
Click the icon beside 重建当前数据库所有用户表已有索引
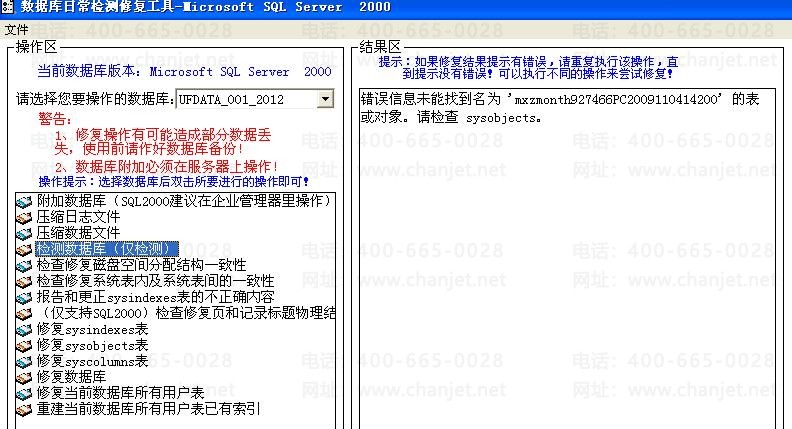tap(24, 410)
